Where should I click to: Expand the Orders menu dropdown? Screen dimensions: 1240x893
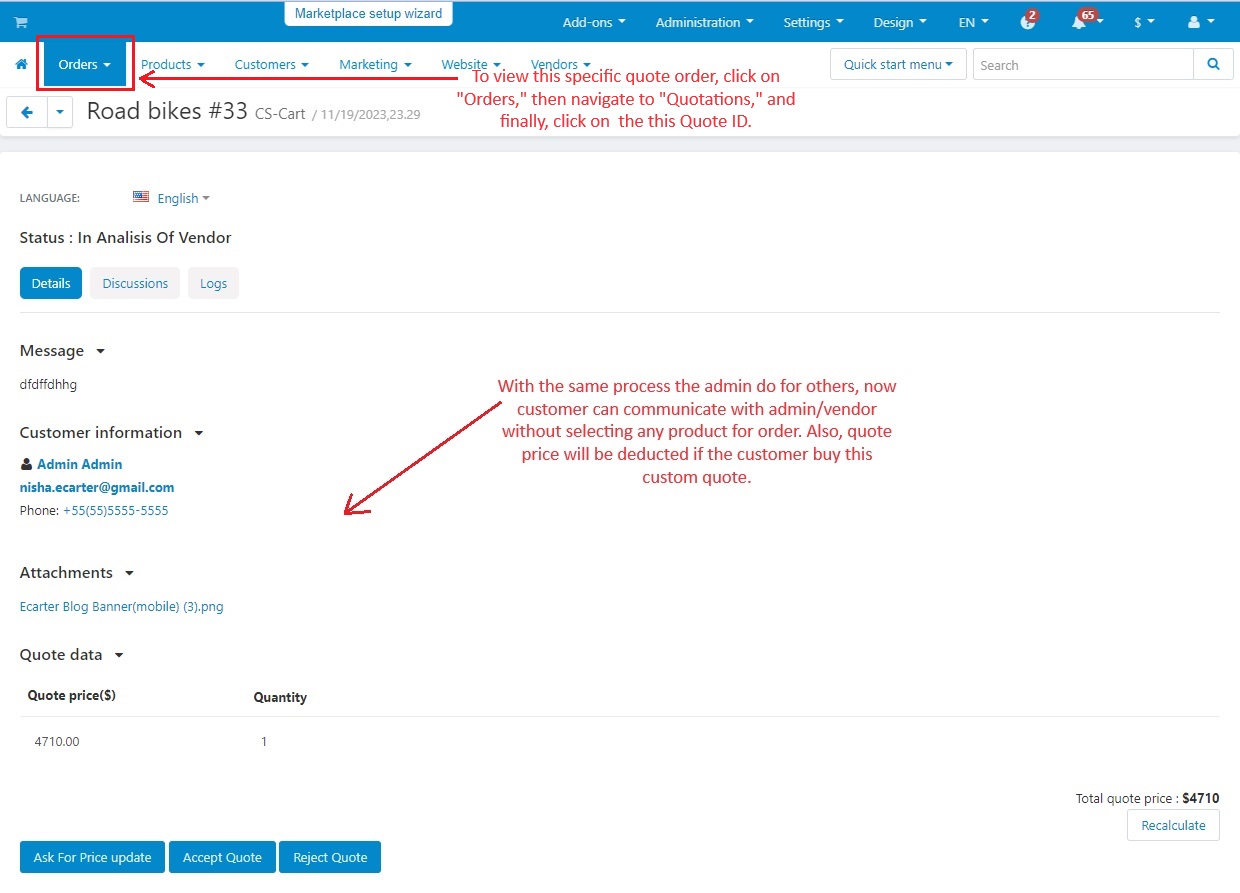point(84,63)
